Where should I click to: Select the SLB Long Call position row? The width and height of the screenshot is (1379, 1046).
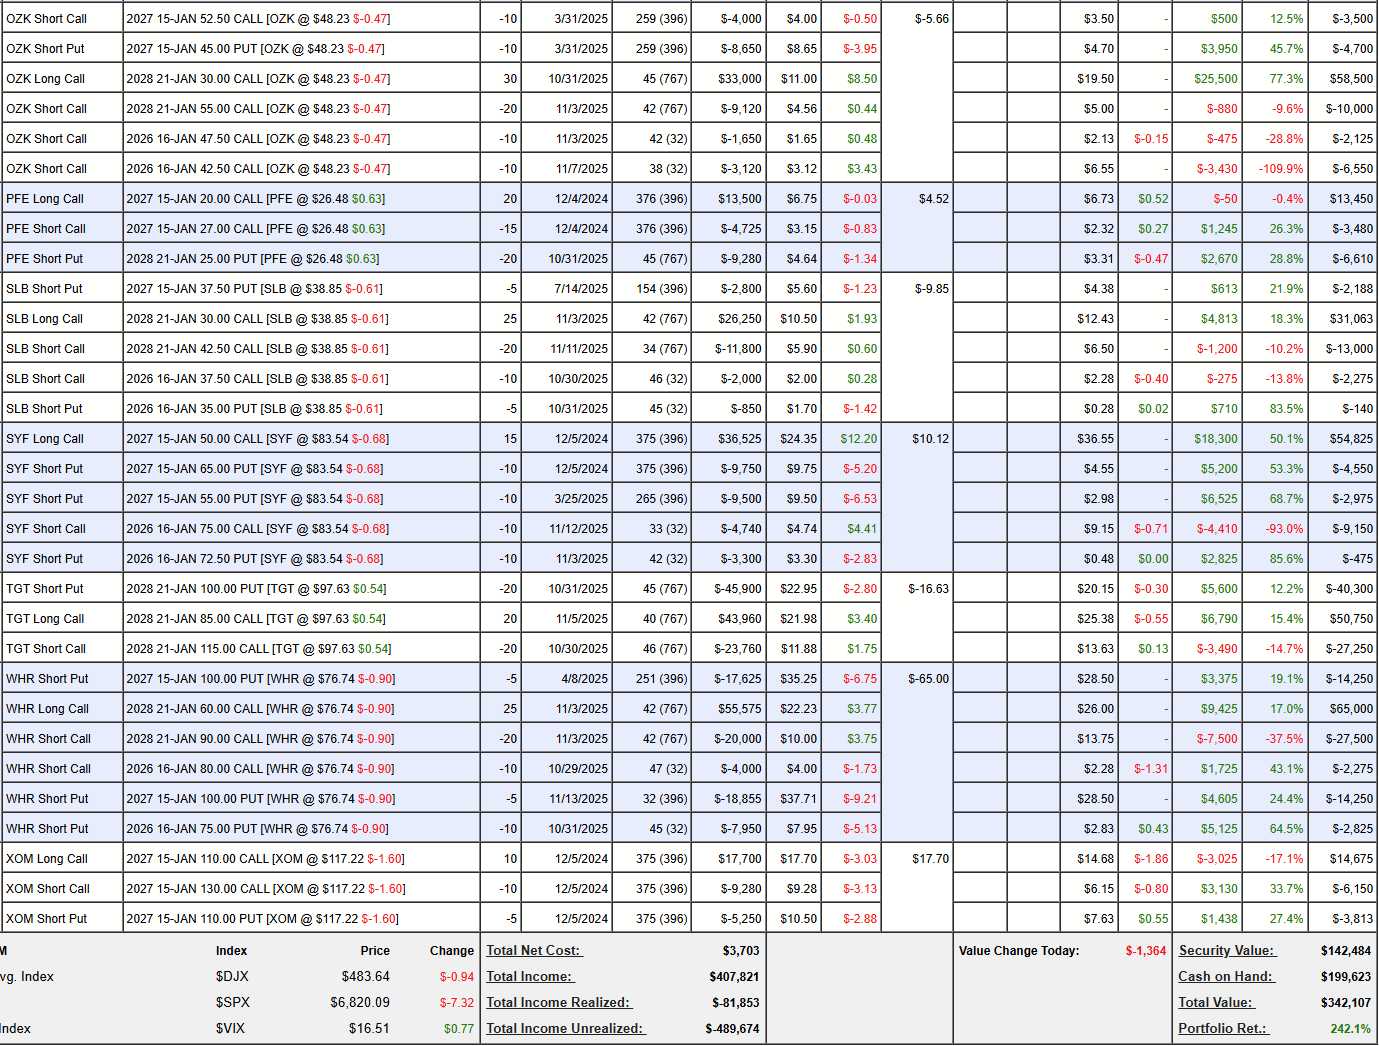(x=45, y=319)
